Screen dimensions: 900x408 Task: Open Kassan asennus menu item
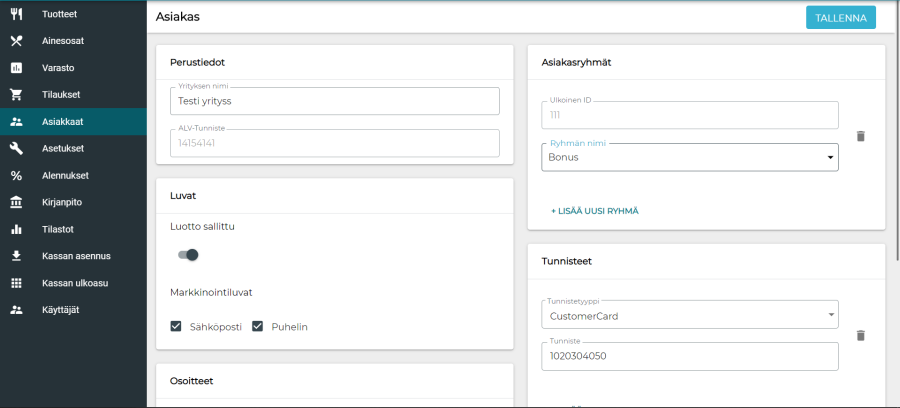click(75, 256)
